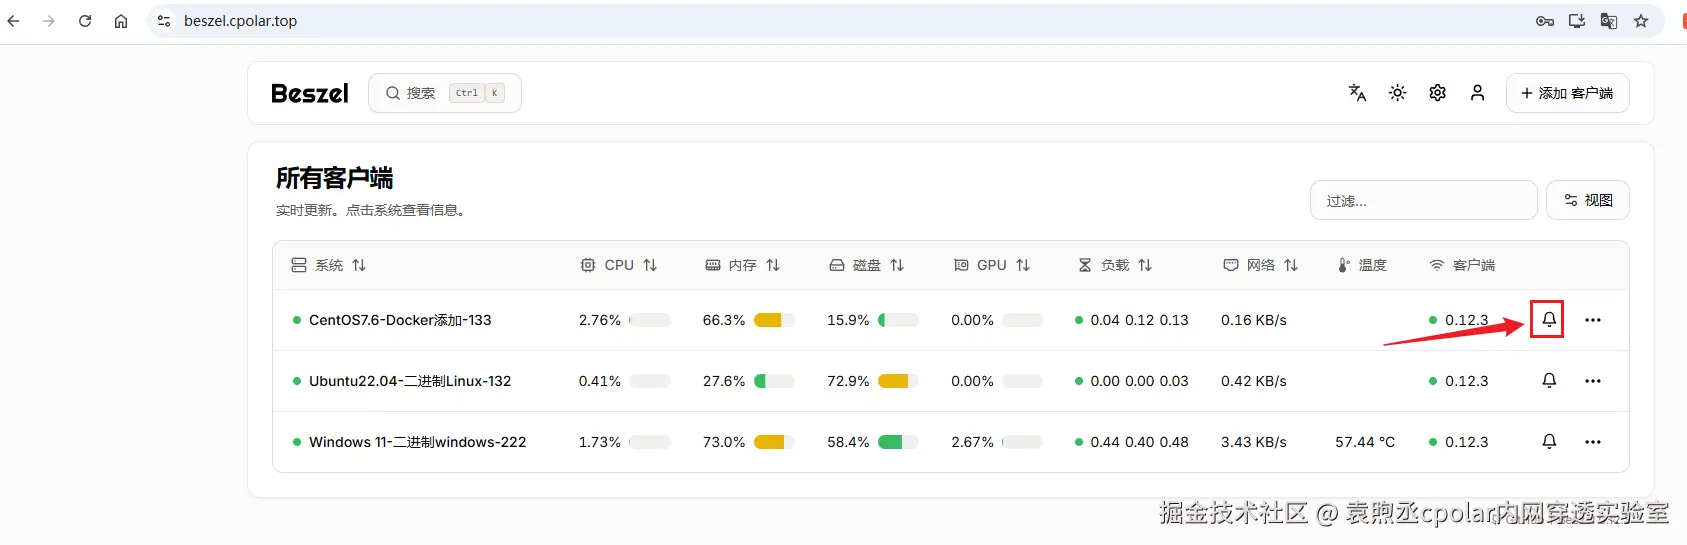Screen dimensions: 1687x545
Task: Sort table by 系统 column
Action: click(x=329, y=265)
